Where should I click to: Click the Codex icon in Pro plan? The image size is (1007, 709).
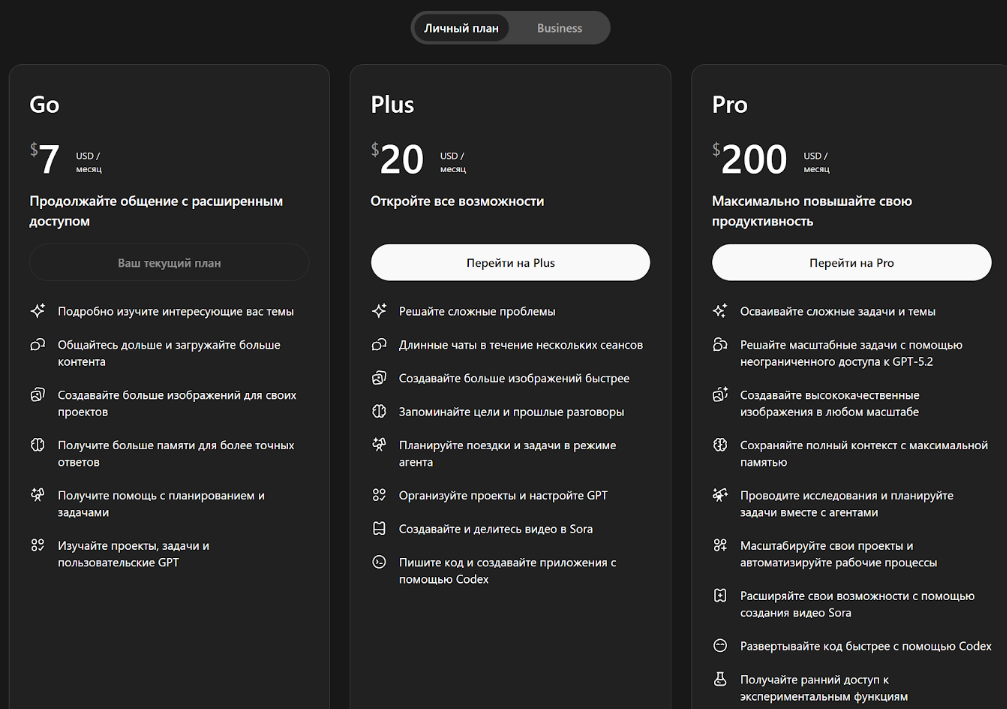pos(720,646)
